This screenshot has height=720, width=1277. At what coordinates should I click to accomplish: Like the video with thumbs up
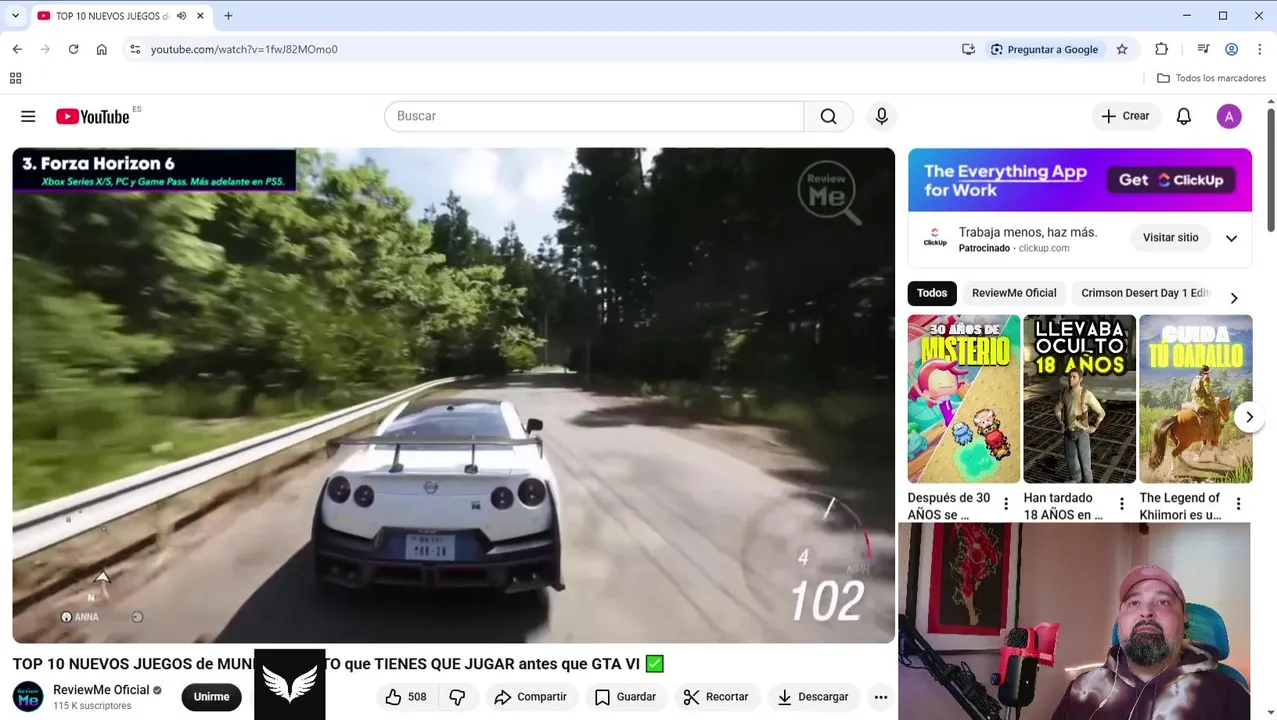[x=406, y=697]
